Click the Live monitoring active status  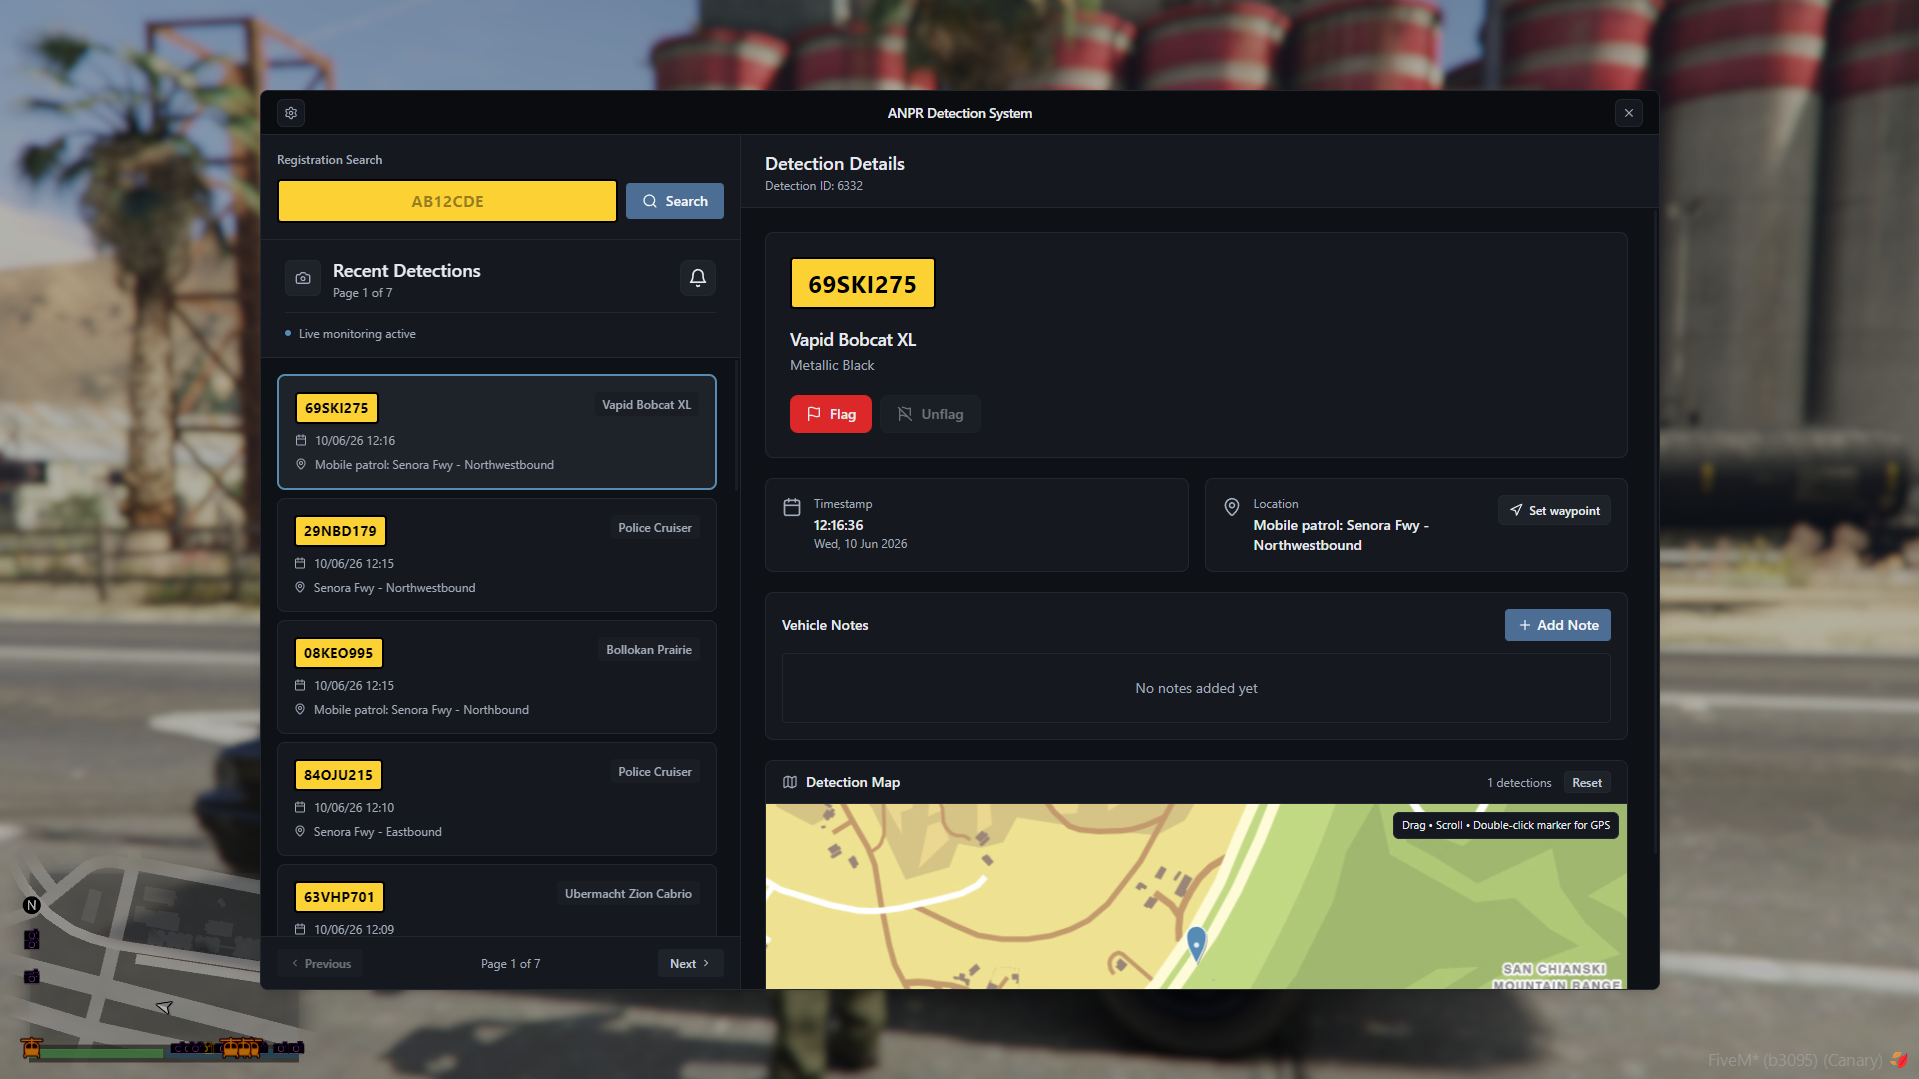(357, 334)
